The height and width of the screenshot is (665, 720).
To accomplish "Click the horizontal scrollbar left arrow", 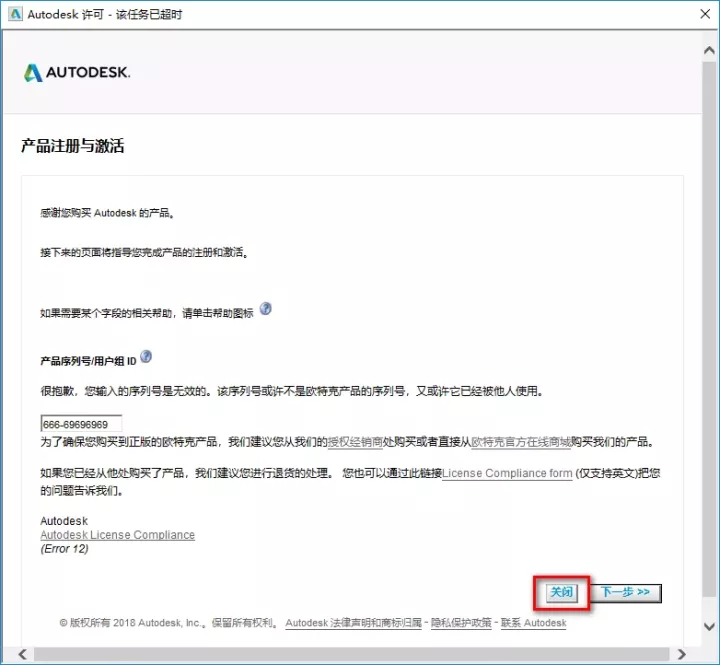I will click(x=9, y=655).
